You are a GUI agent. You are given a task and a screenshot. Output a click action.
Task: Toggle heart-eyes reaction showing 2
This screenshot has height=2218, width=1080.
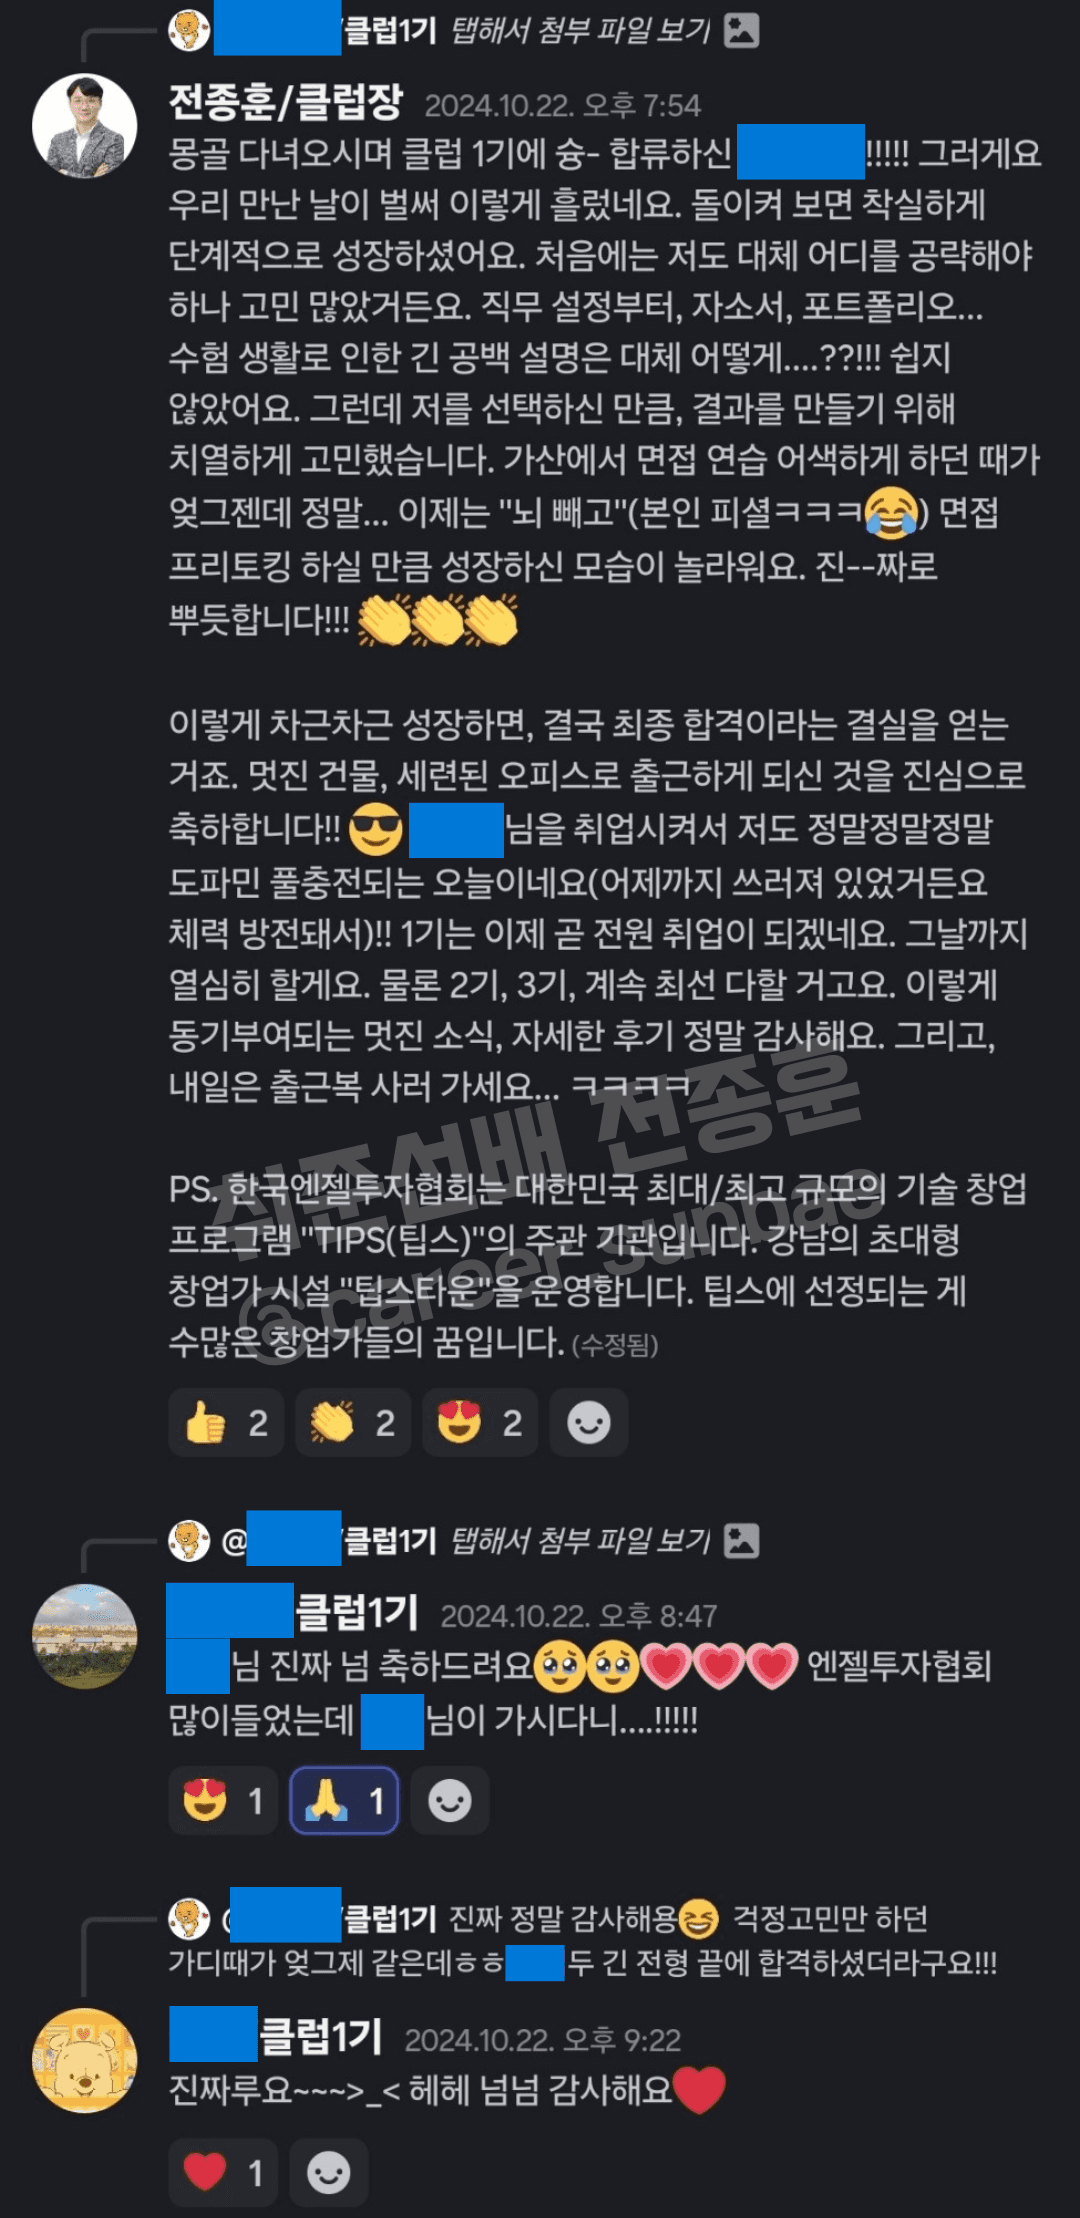coord(480,1422)
